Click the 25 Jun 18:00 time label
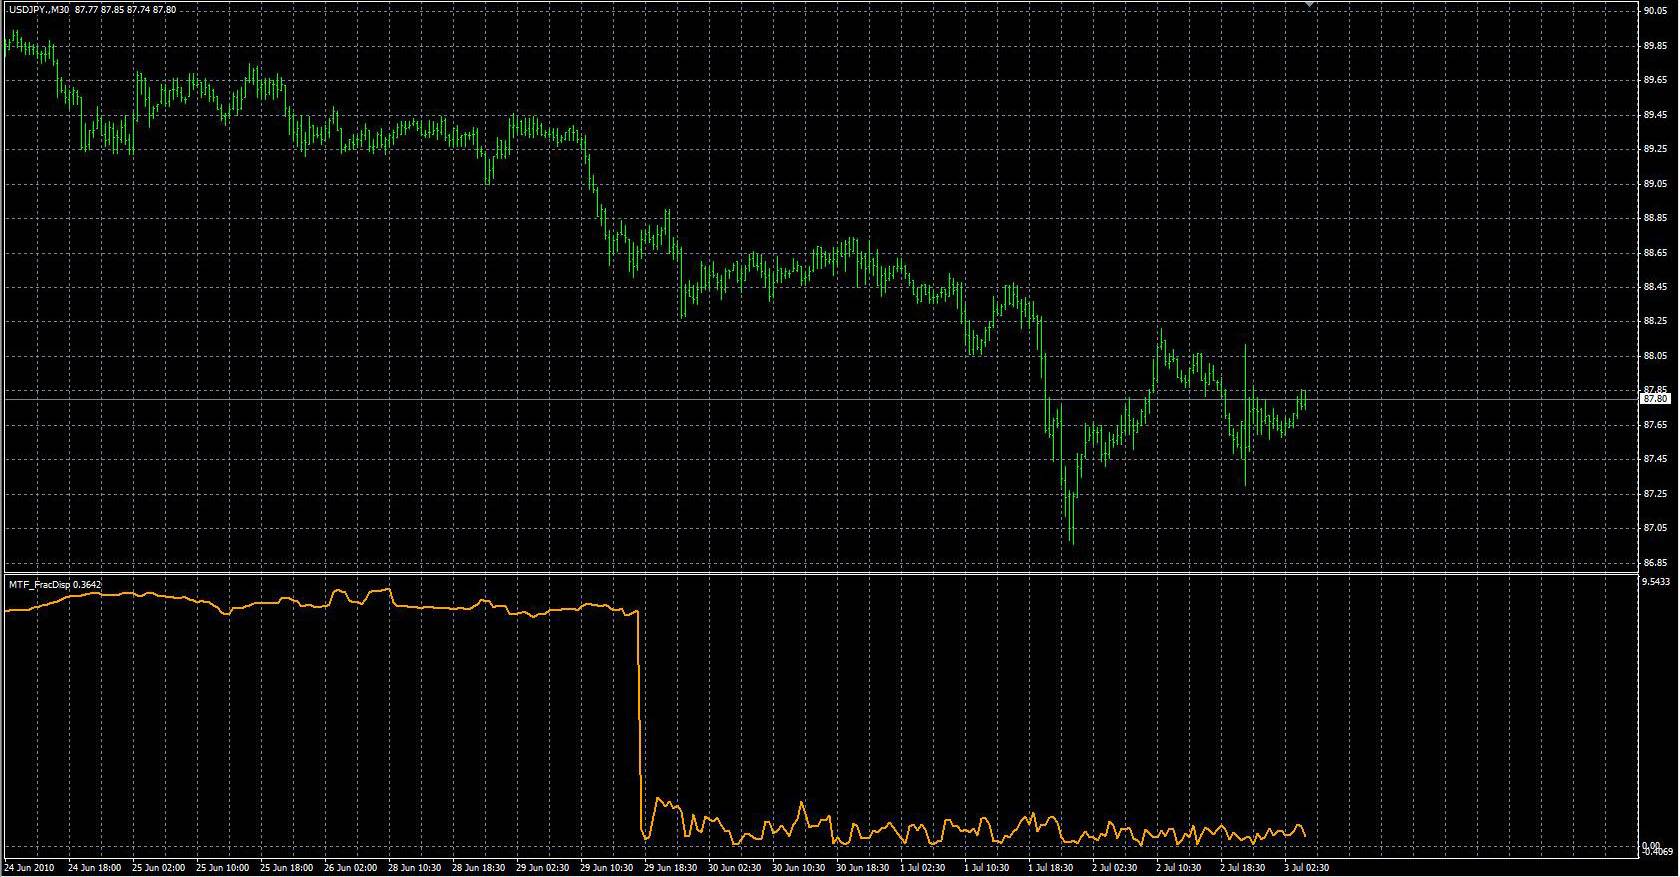The width and height of the screenshot is (1680, 877). coord(288,868)
